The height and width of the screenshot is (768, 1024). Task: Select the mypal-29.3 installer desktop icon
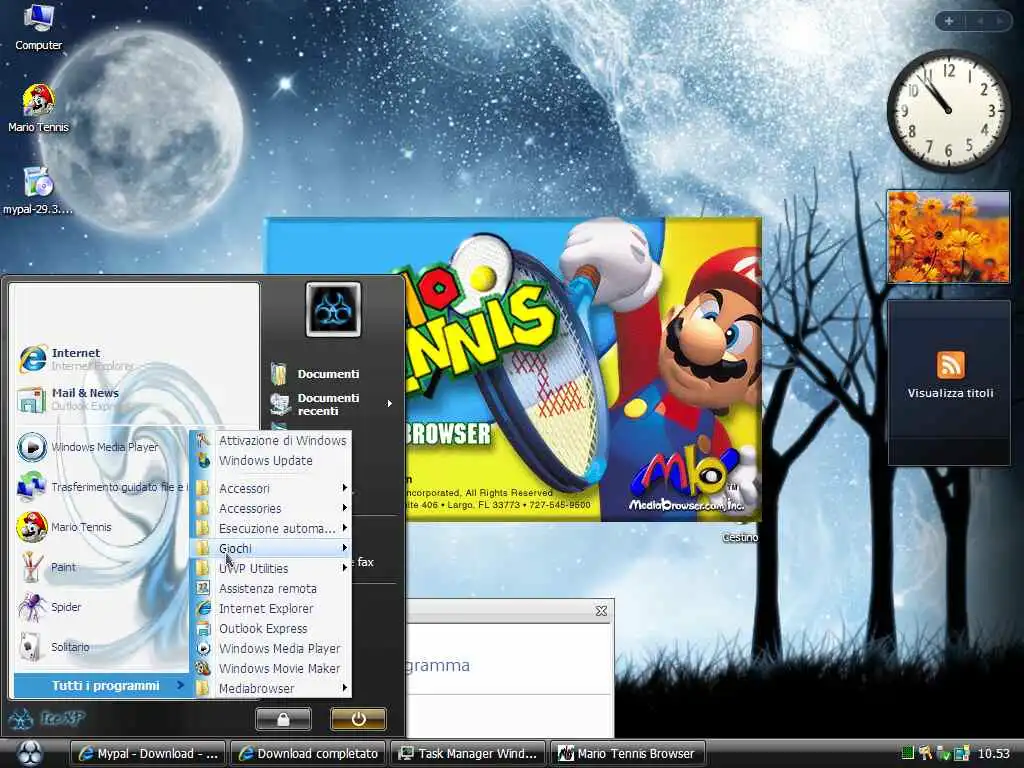(38, 191)
